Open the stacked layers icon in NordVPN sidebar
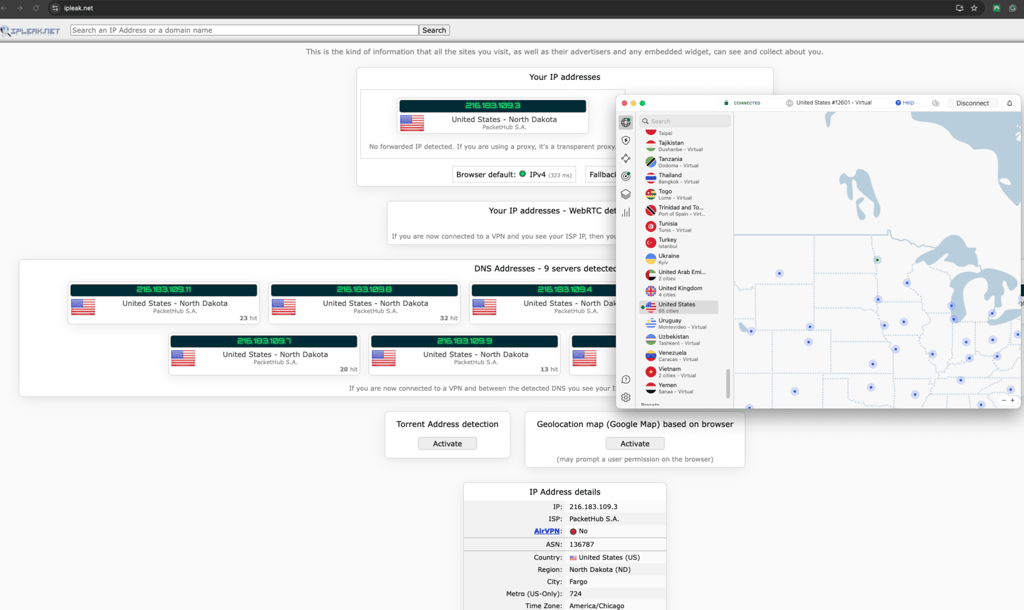This screenshot has height=610, width=1024. point(626,194)
